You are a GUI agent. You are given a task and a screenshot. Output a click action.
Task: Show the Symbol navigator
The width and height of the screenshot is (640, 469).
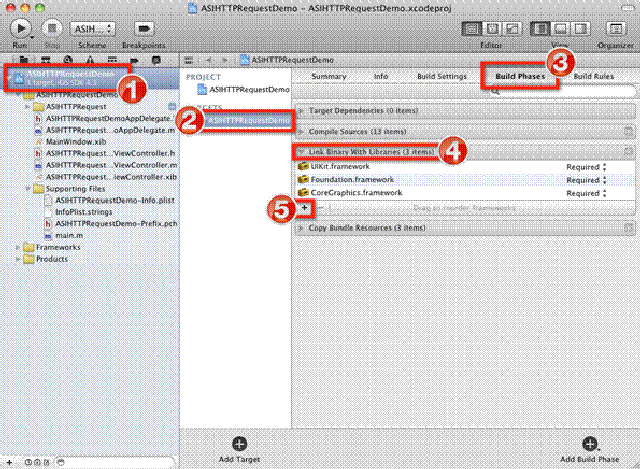click(x=46, y=60)
